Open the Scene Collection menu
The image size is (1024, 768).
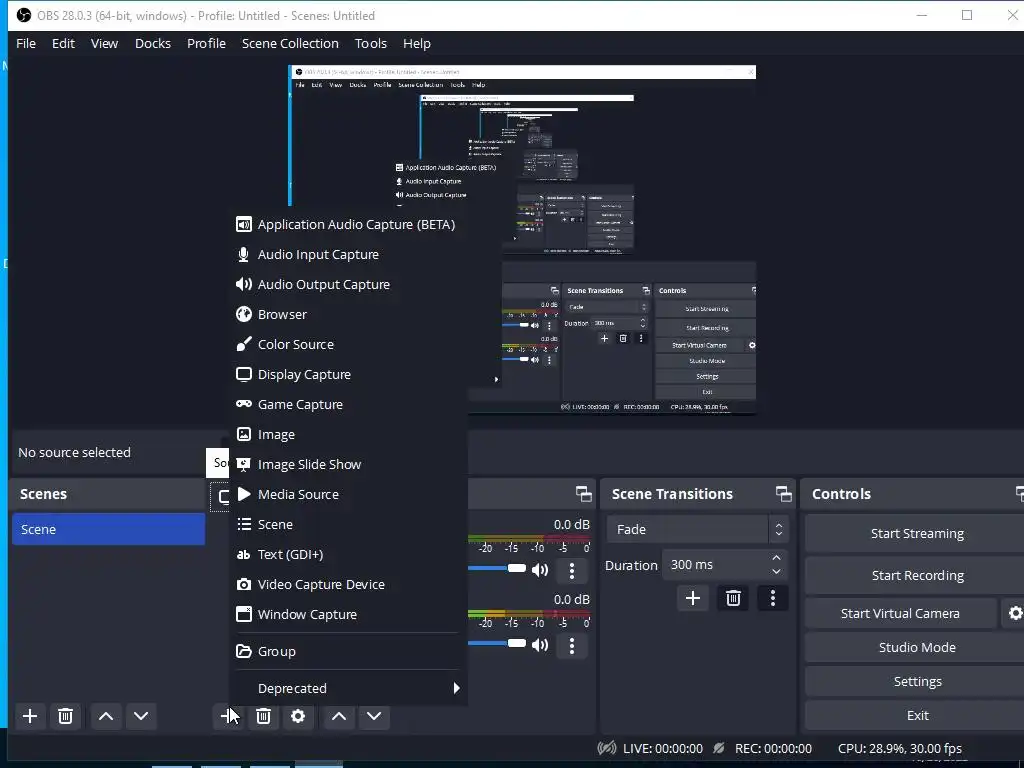[x=290, y=44]
